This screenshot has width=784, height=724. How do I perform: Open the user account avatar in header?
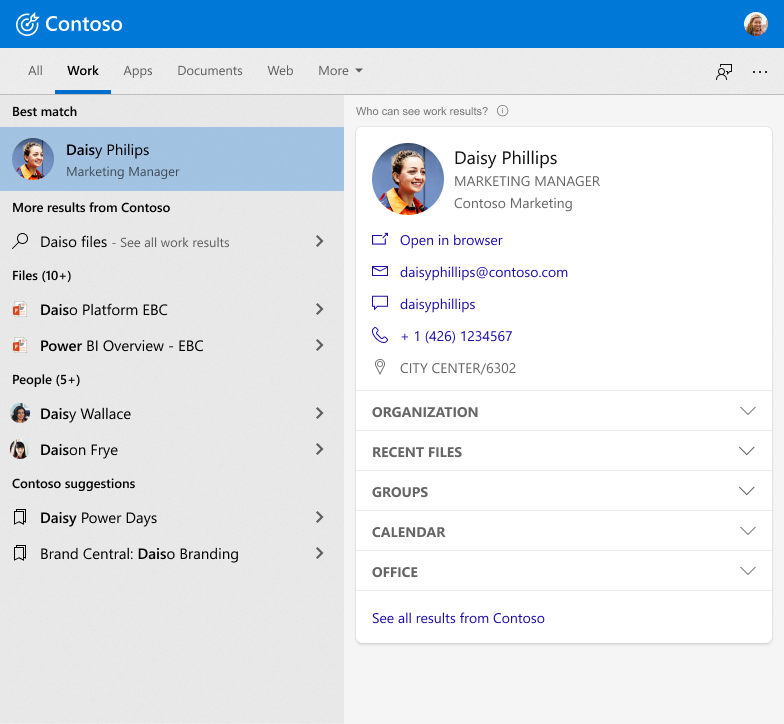[x=756, y=24]
